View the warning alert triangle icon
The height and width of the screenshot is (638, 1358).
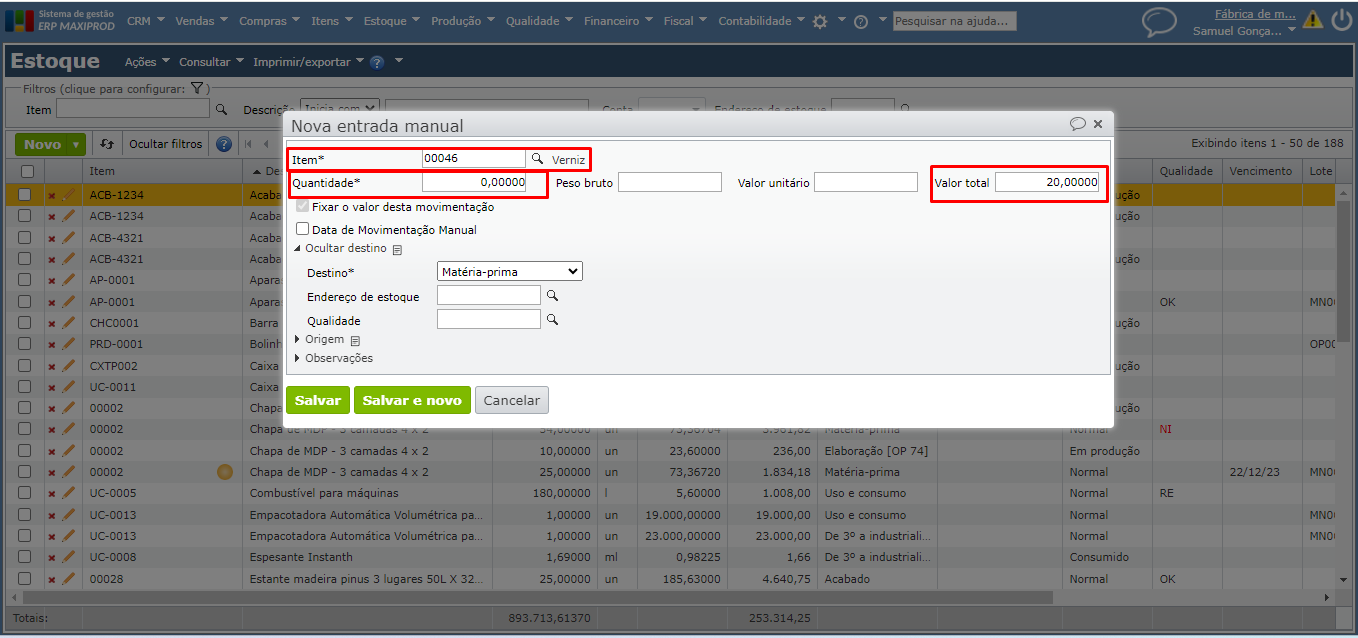pyautogui.click(x=1313, y=19)
